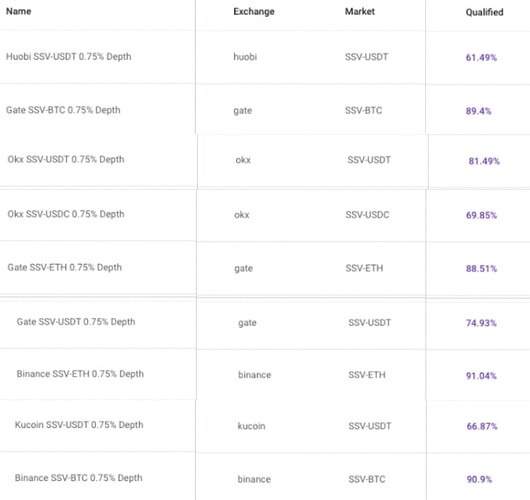Select Gate SSV-BTC 0.75% Depth row
This screenshot has height=500, width=530.
(x=265, y=110)
